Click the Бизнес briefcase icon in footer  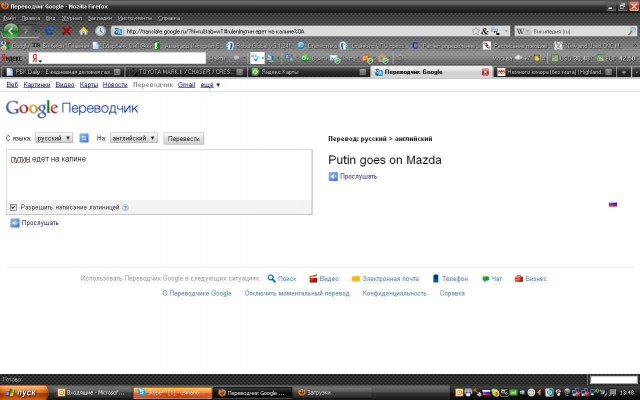(519, 279)
